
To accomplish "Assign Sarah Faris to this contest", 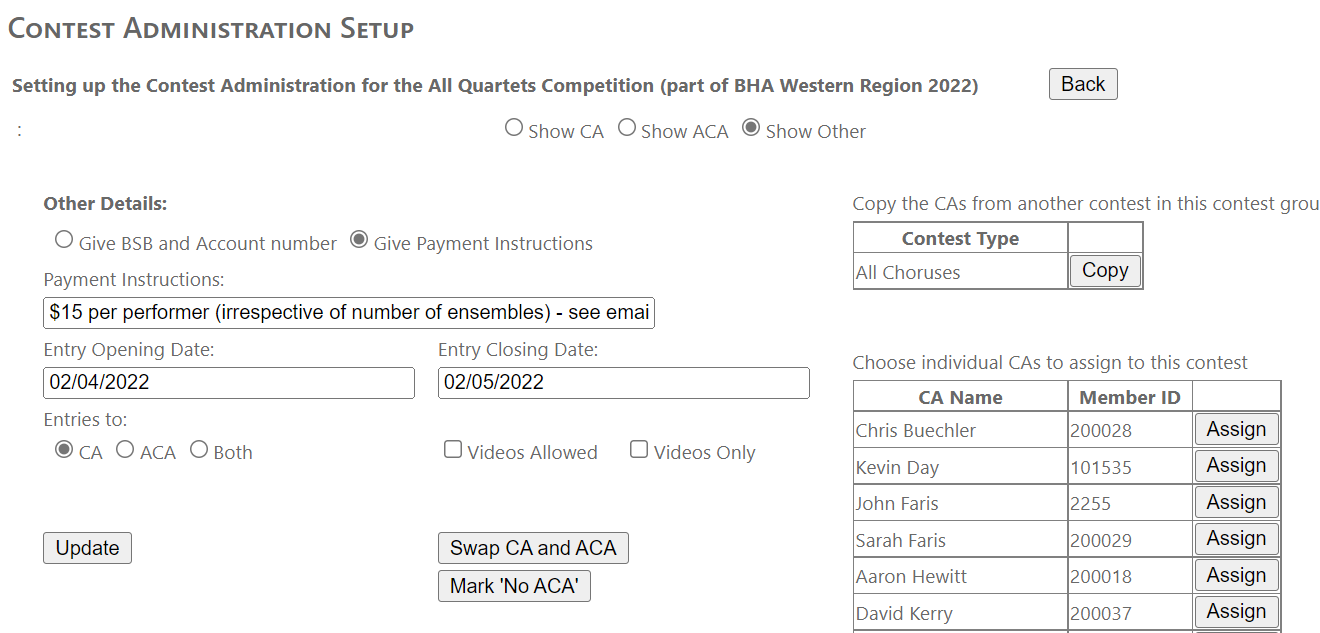I will (1236, 539).
